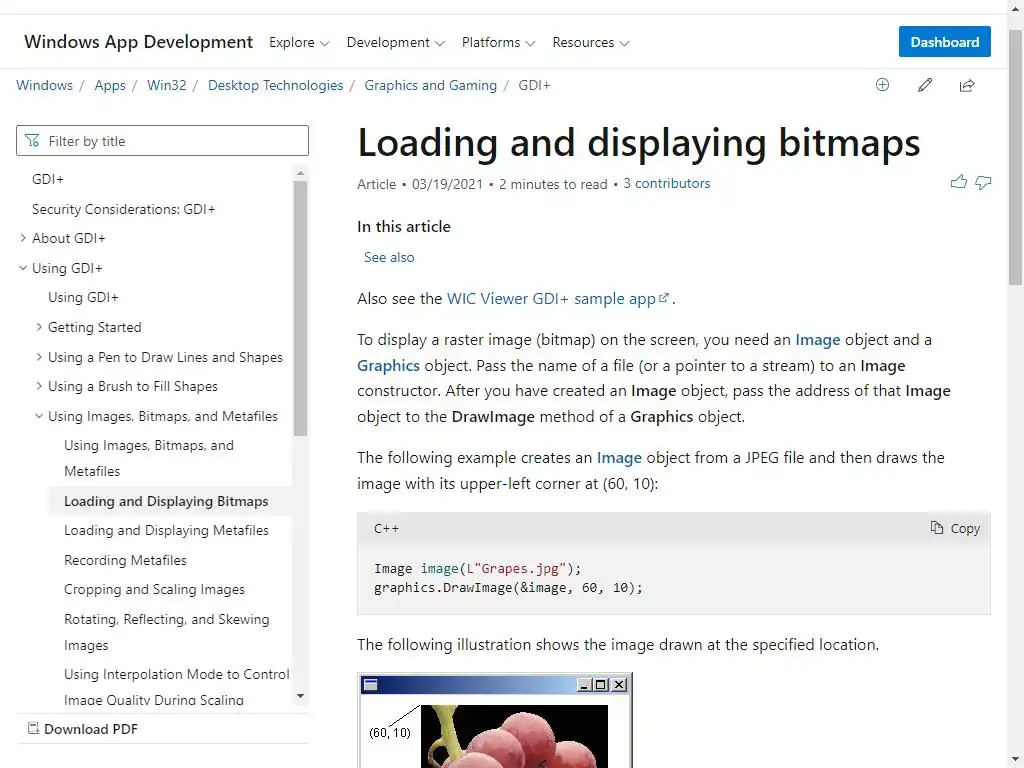Click the Image link in first paragraph

[818, 340]
